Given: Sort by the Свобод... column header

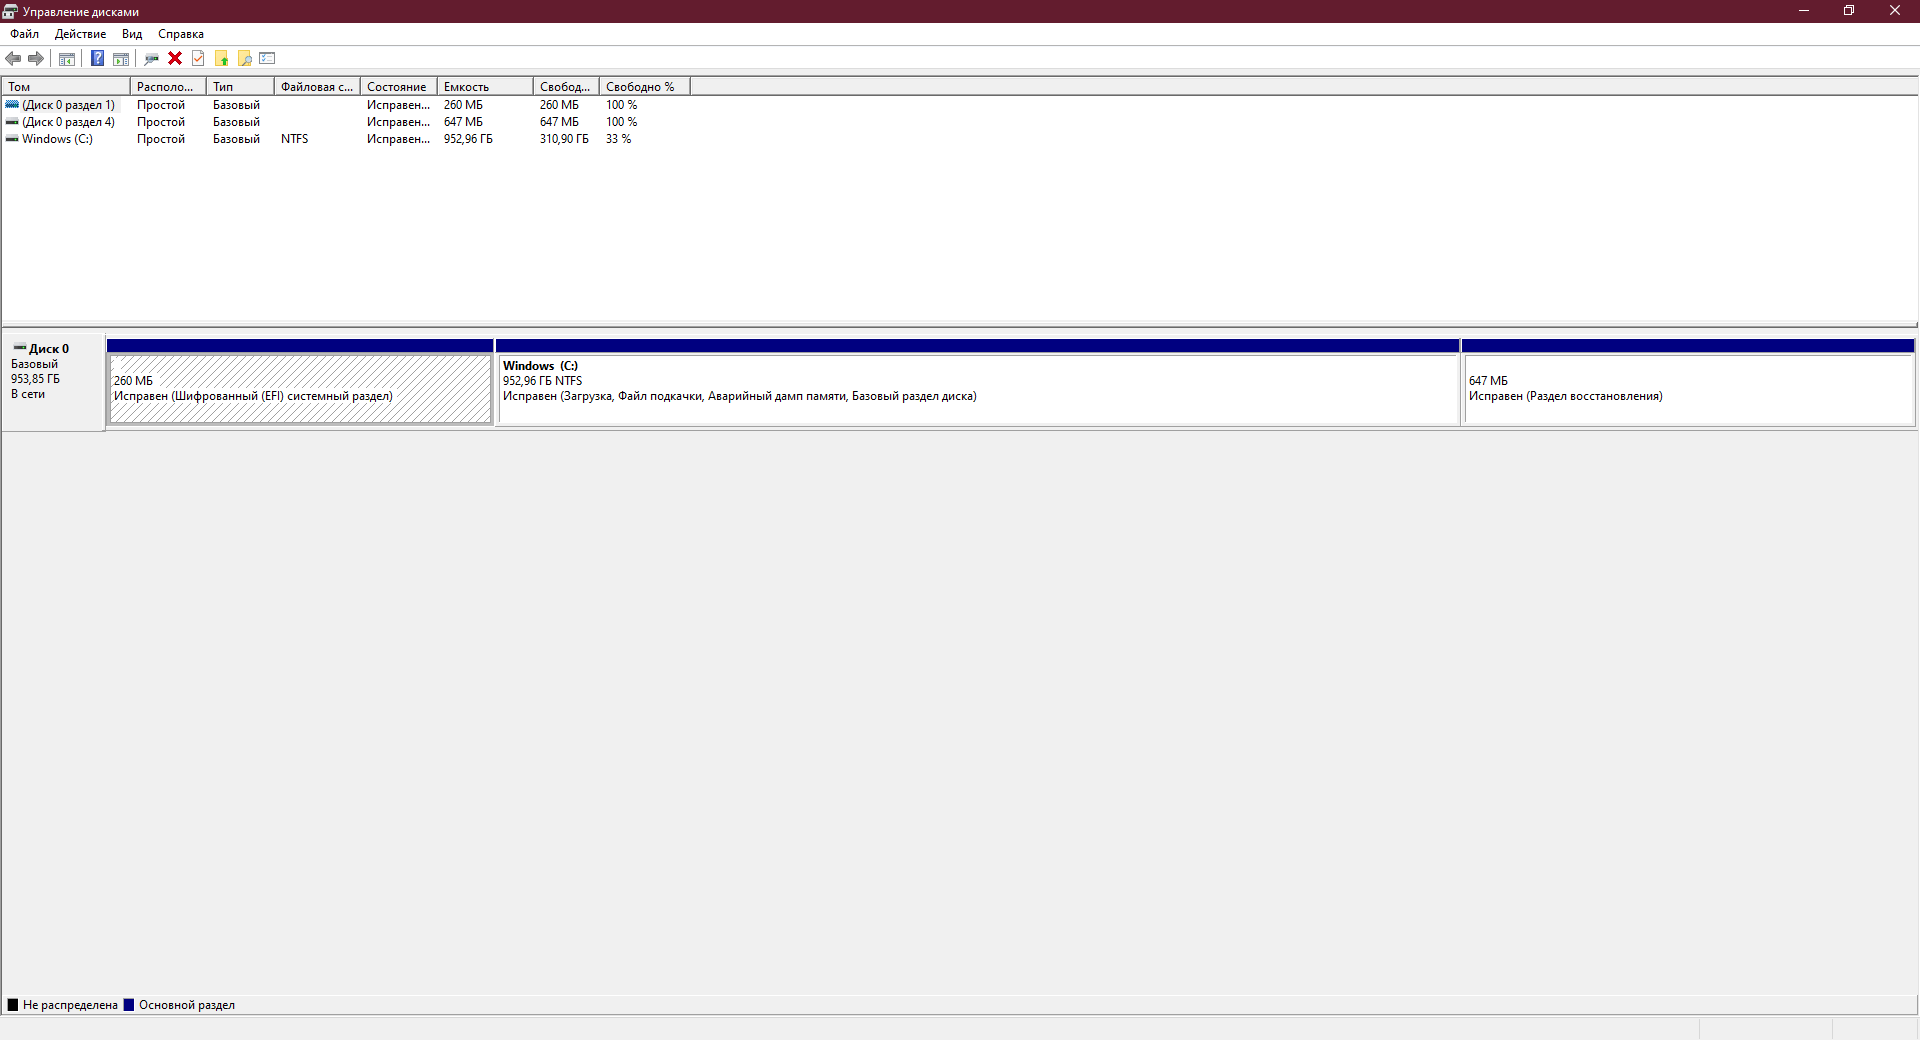Looking at the screenshot, I should pos(566,87).
